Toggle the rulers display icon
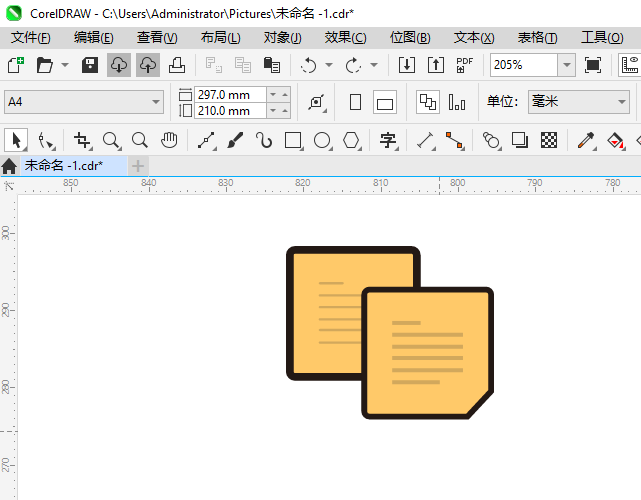This screenshot has height=500, width=641. (x=630, y=65)
